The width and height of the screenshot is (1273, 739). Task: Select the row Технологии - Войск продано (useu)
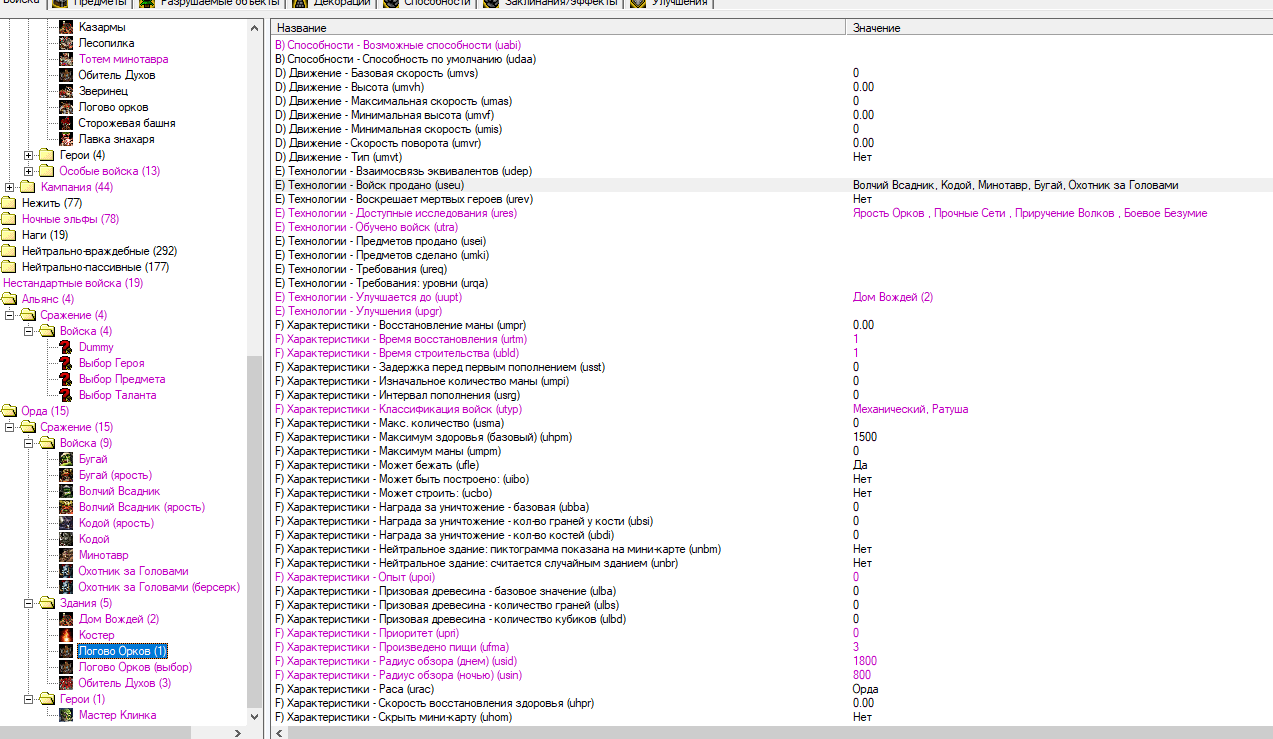(771, 185)
